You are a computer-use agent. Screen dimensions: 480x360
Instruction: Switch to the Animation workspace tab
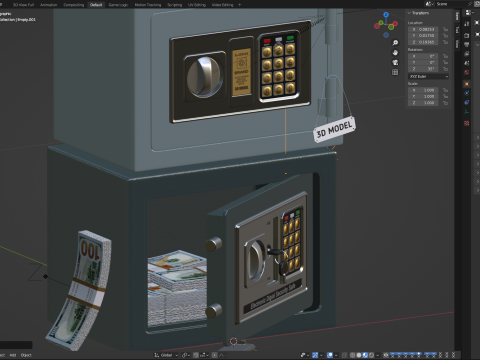pos(48,5)
